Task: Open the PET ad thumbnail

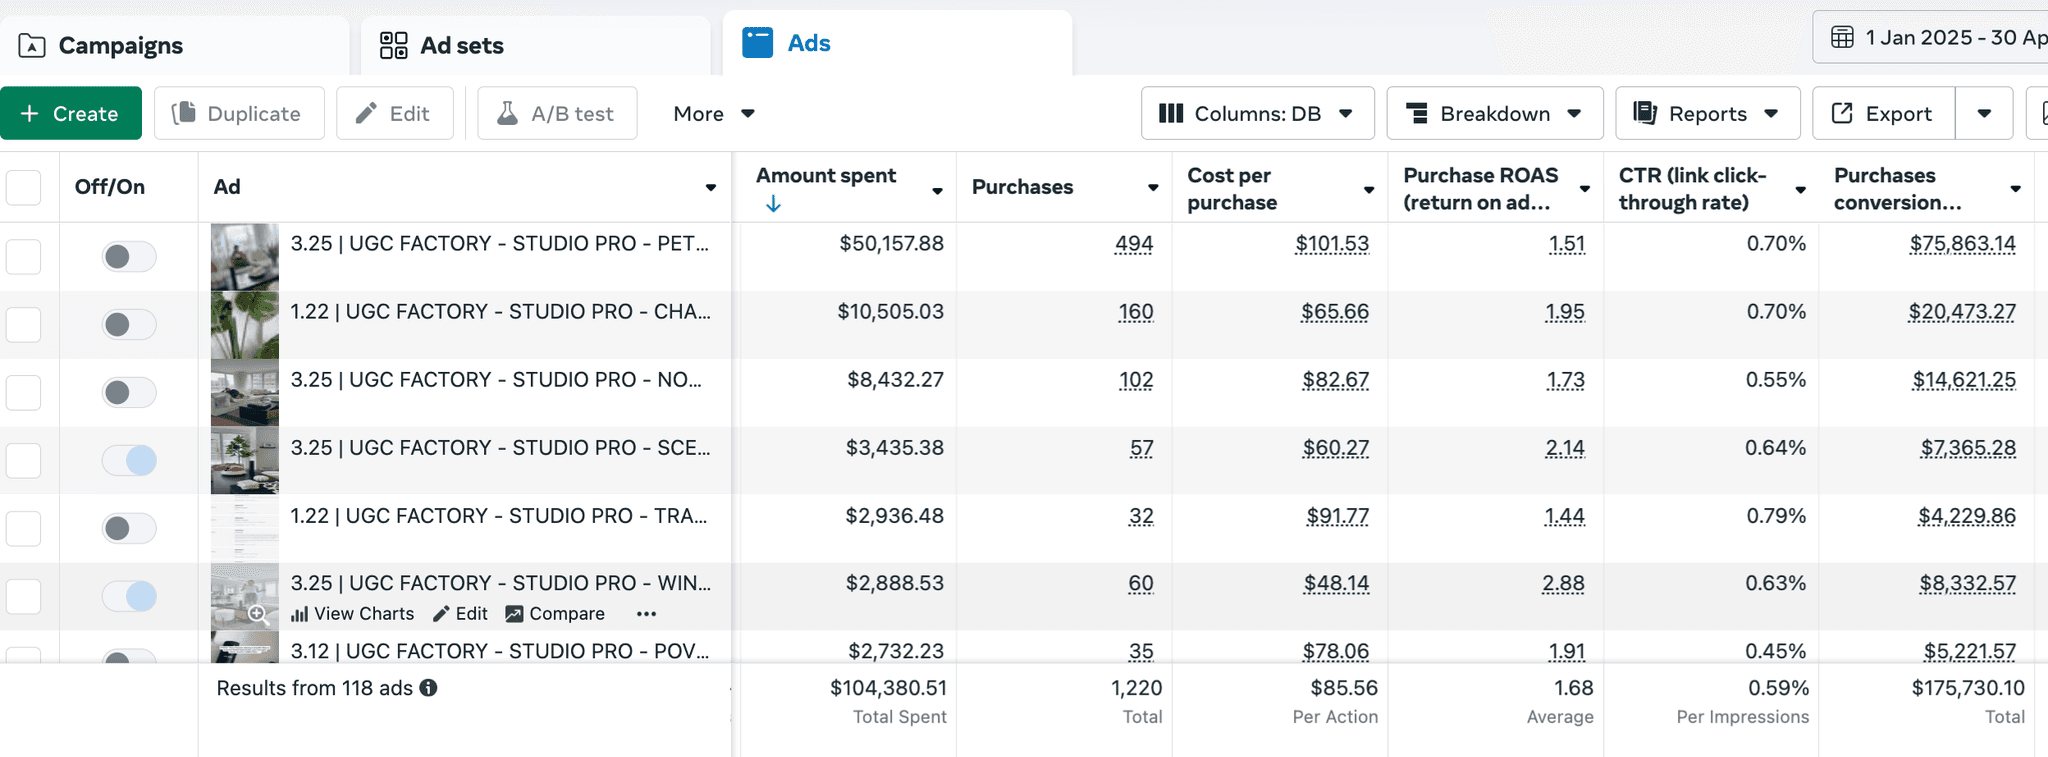Action: coord(245,256)
